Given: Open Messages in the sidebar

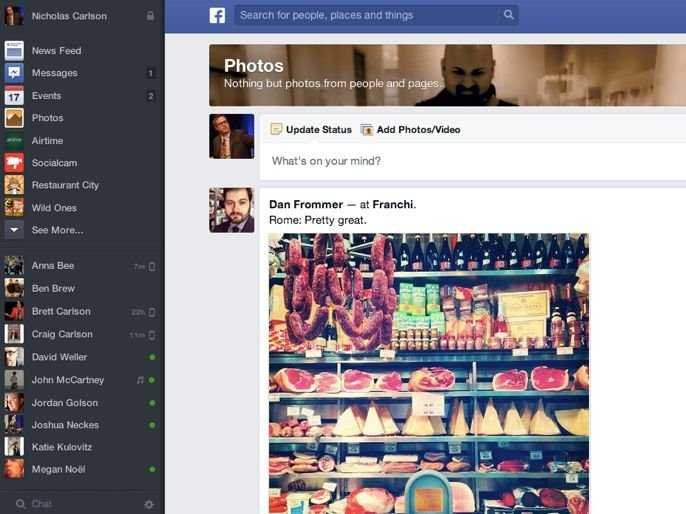Looking at the screenshot, I should click(54, 73).
